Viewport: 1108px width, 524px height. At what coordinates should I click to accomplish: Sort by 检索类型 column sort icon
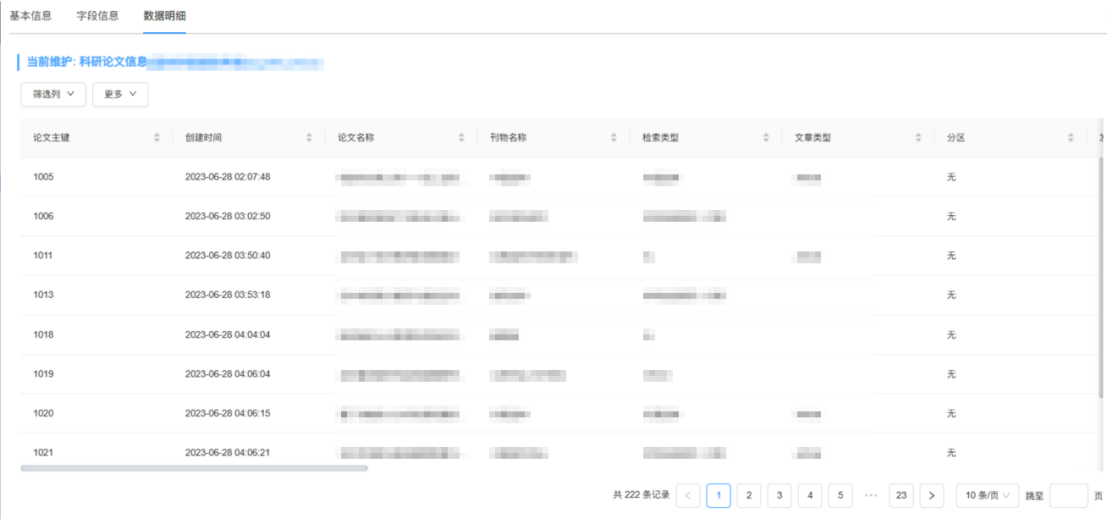pyautogui.click(x=766, y=138)
